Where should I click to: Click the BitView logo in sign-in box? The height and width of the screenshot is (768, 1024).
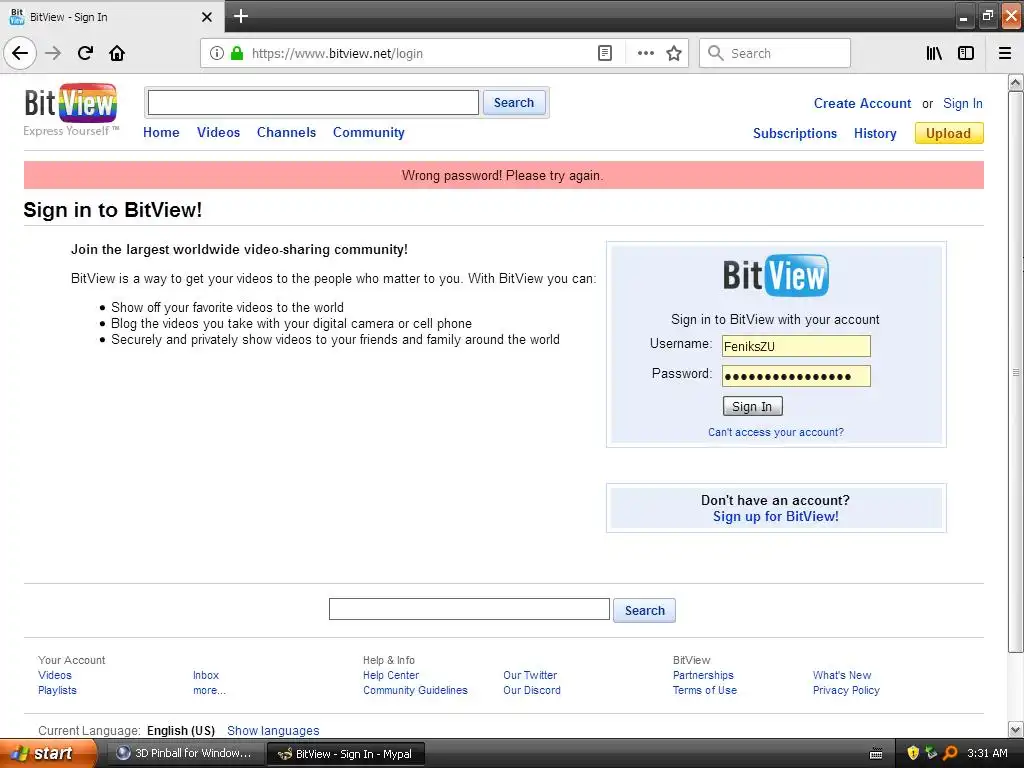[776, 275]
